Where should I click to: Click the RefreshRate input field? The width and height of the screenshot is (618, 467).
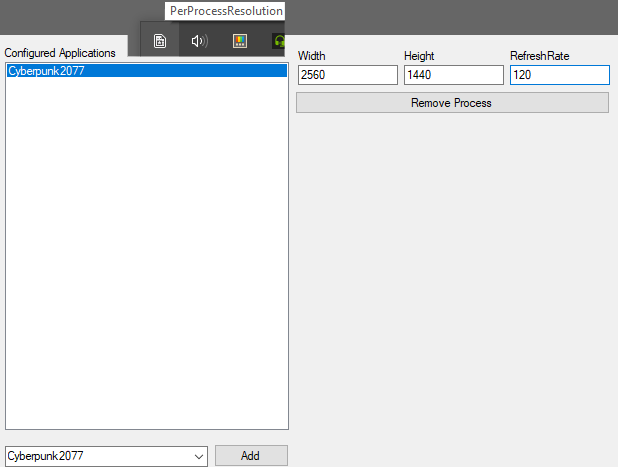(560, 75)
